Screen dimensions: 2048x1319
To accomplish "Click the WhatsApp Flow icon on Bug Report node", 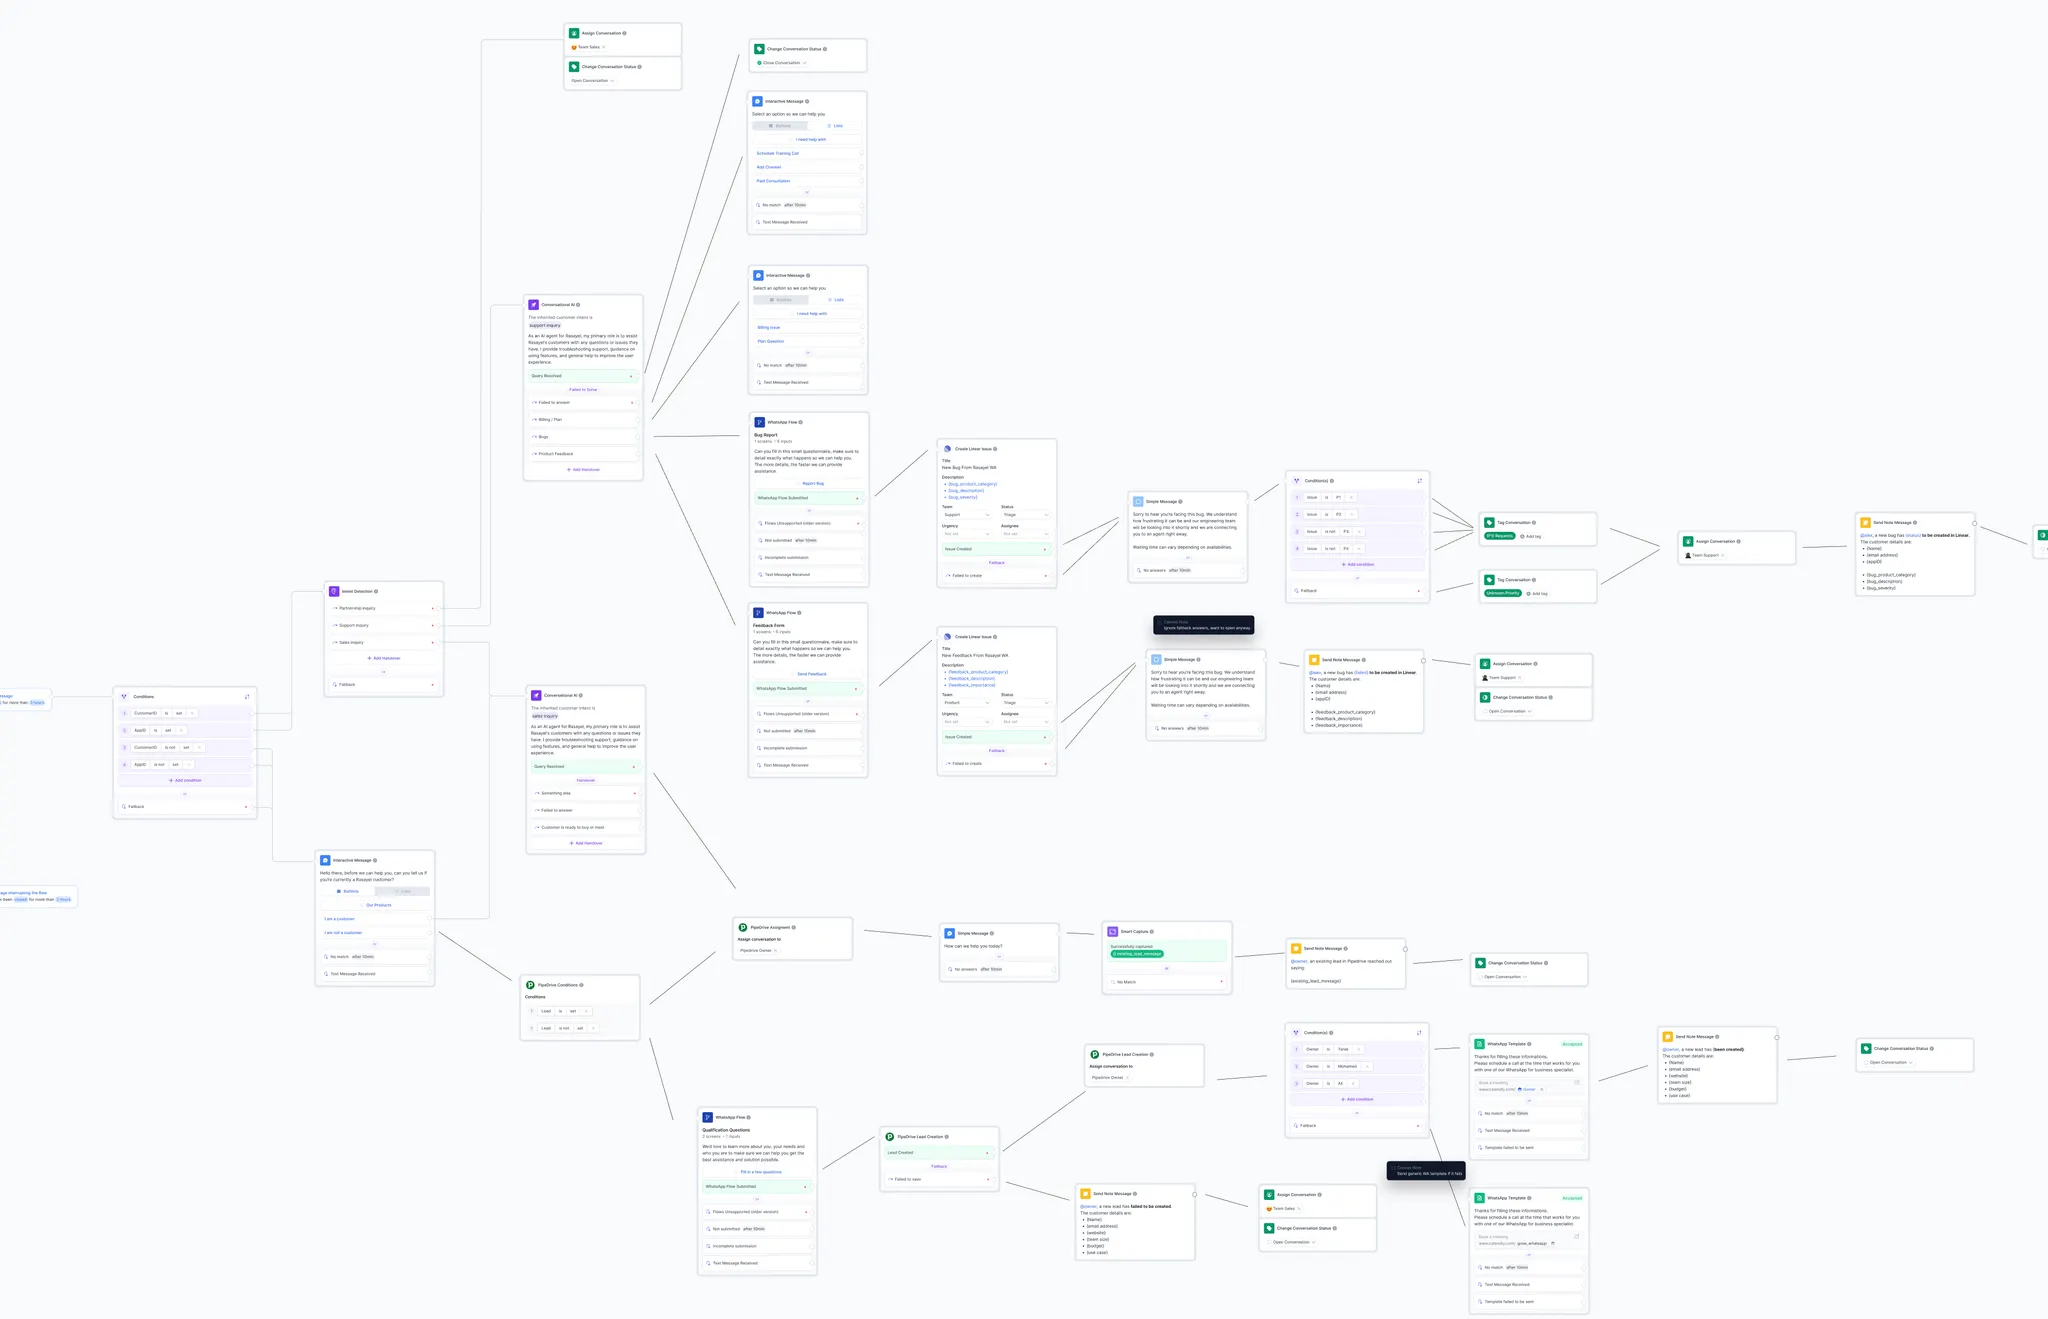I will click(760, 422).
